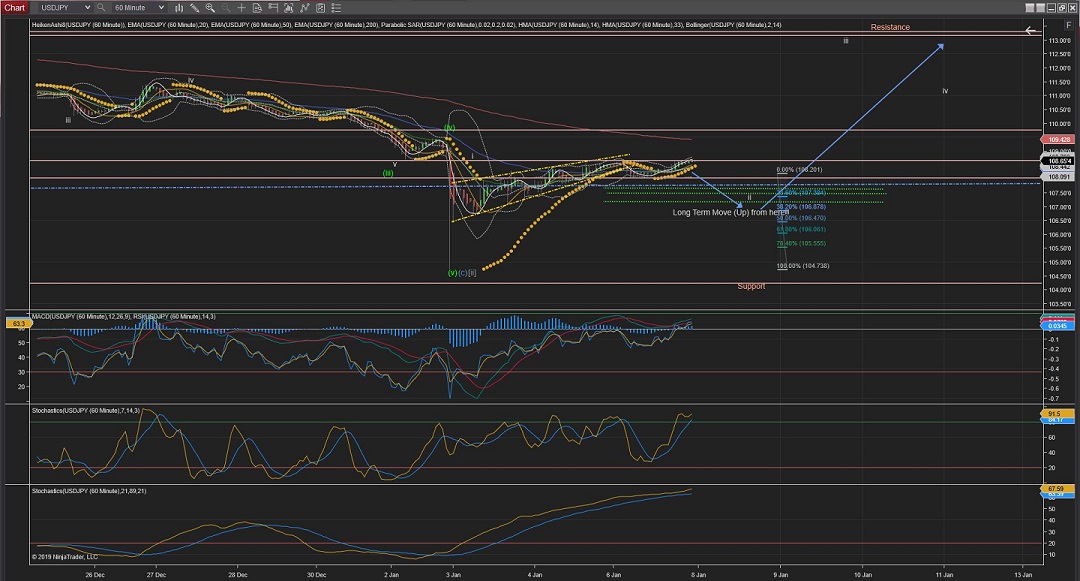Select the Resistance label on the chart
Image resolution: width=1080 pixels, height=581 pixels.
(x=889, y=27)
